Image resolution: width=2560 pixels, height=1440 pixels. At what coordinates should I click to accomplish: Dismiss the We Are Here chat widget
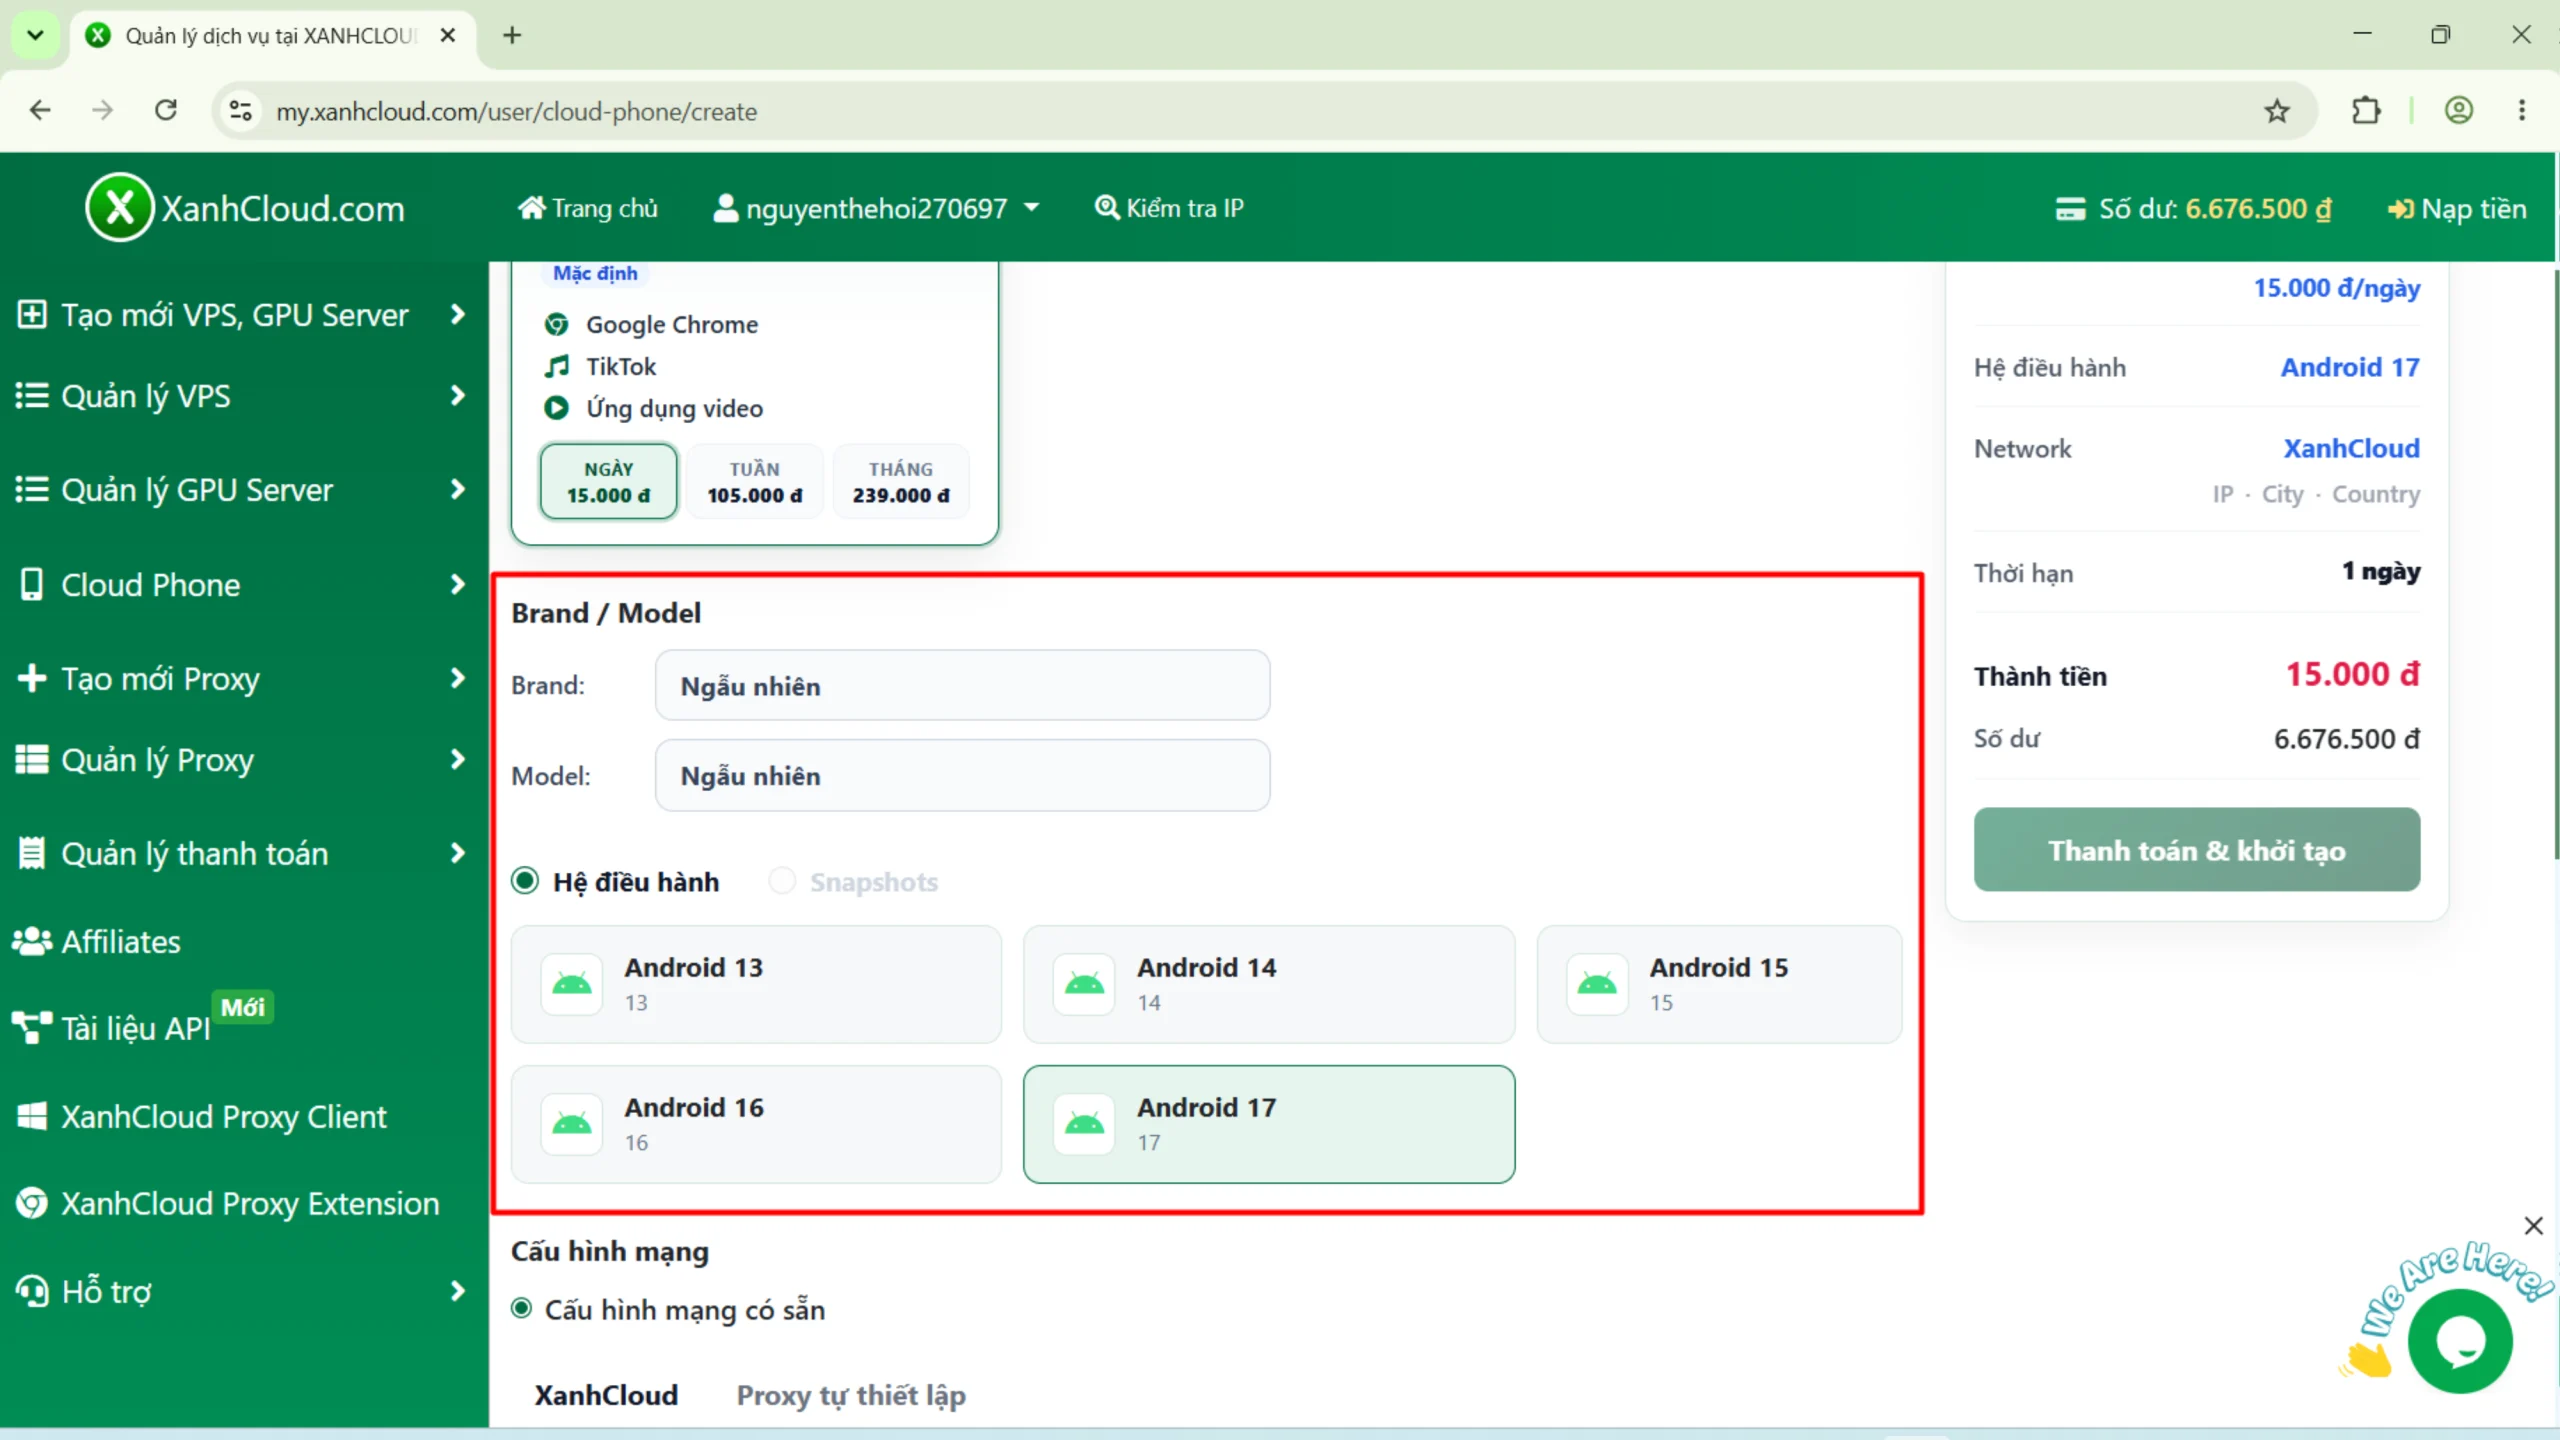[2533, 1226]
